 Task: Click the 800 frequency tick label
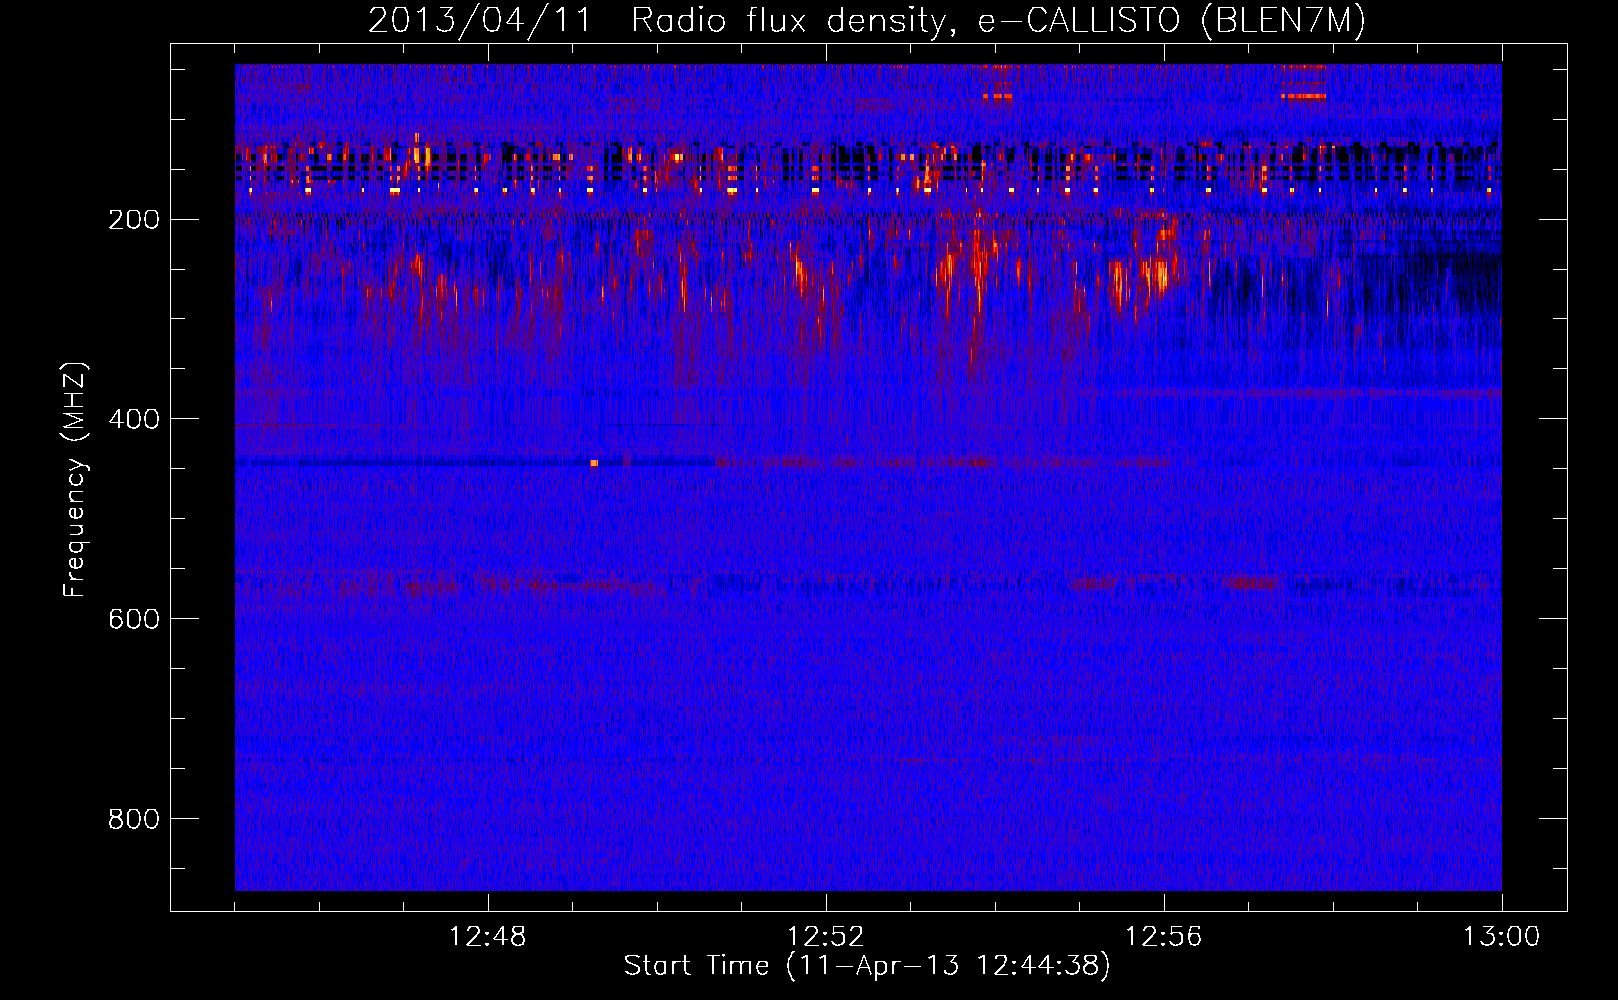coord(134,819)
